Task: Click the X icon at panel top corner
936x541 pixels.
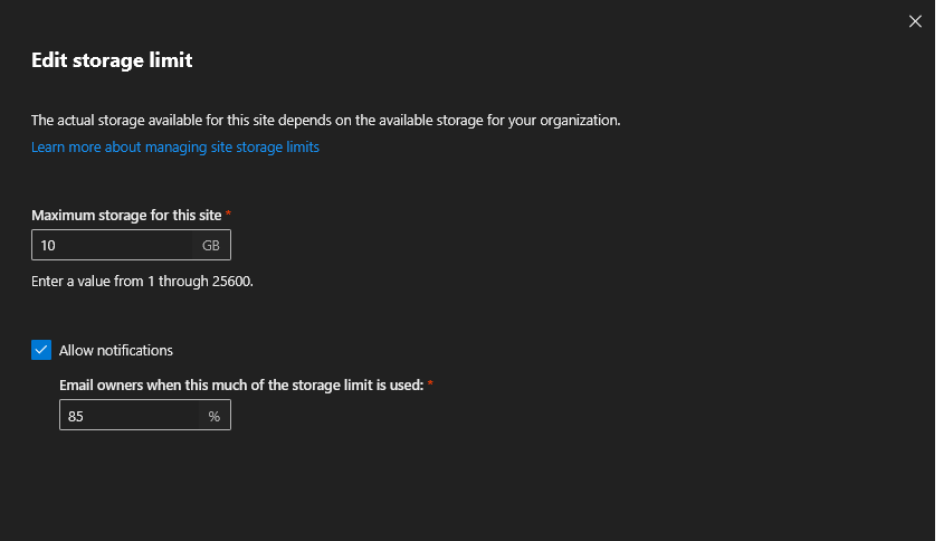Action: coord(914,21)
